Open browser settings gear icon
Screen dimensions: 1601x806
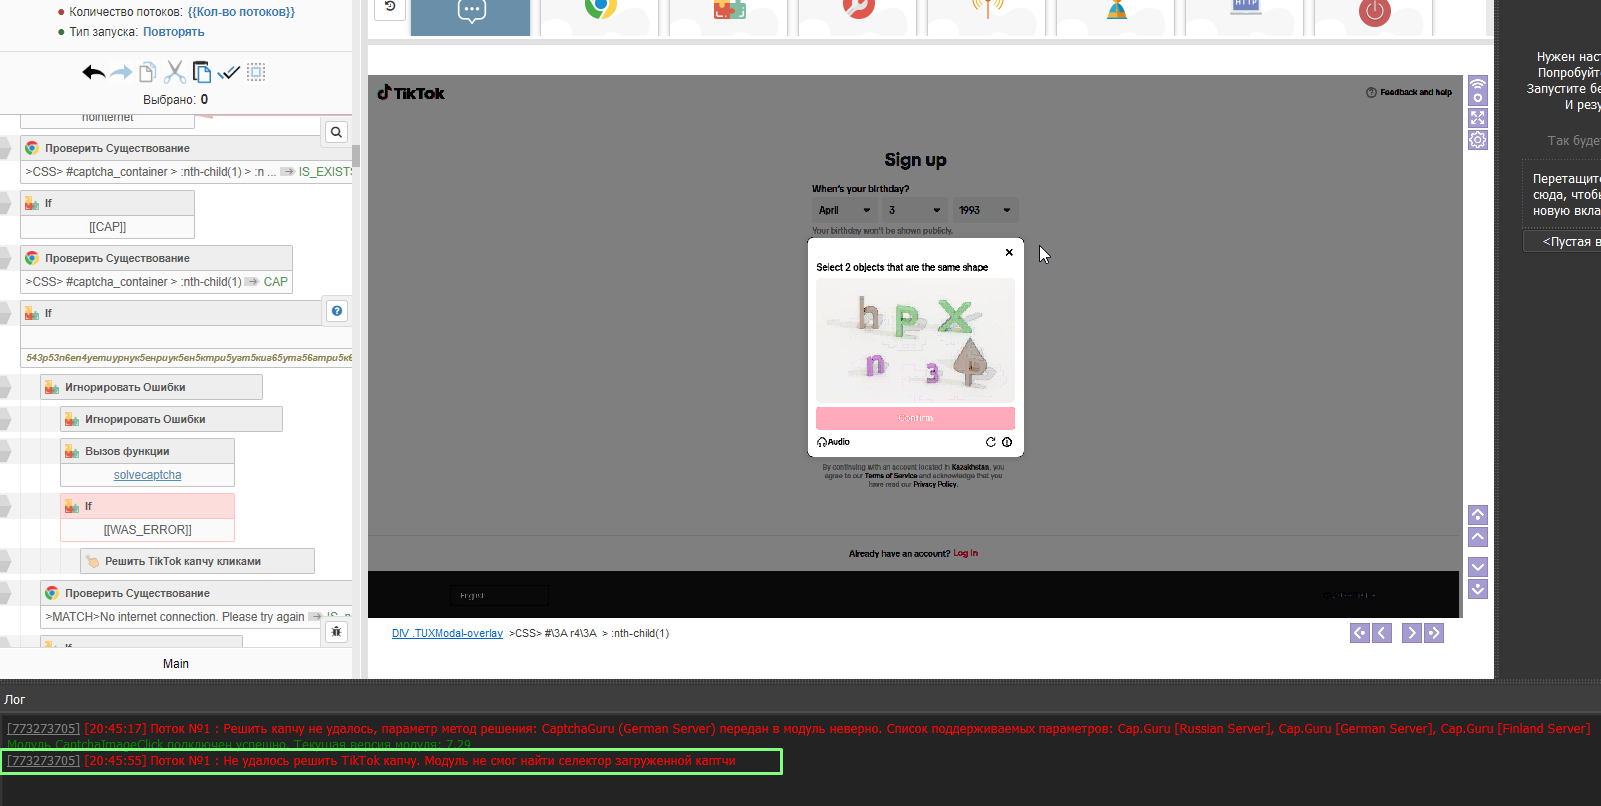1477,140
